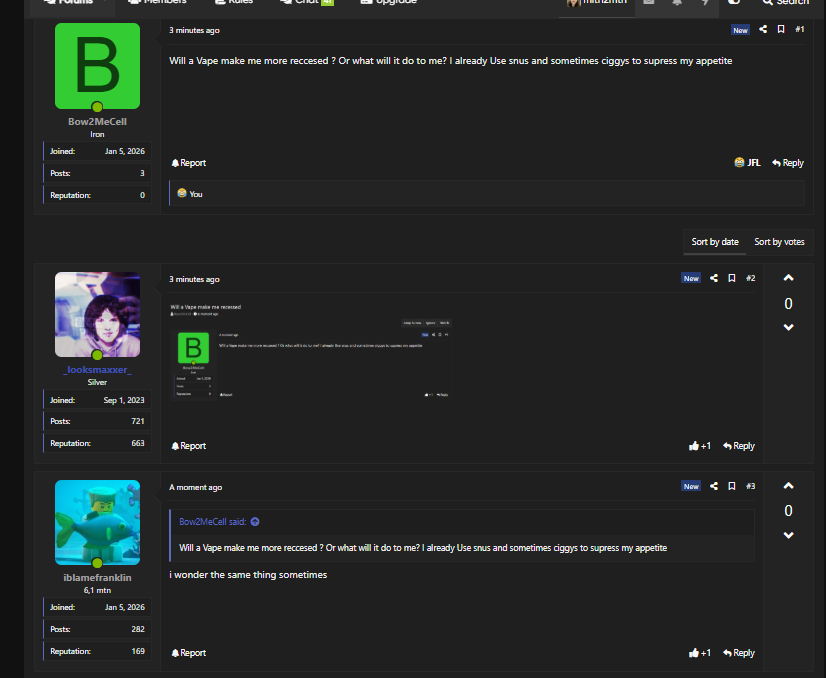
Task: React JFL to Bow2MeCell's post
Action: pos(746,163)
